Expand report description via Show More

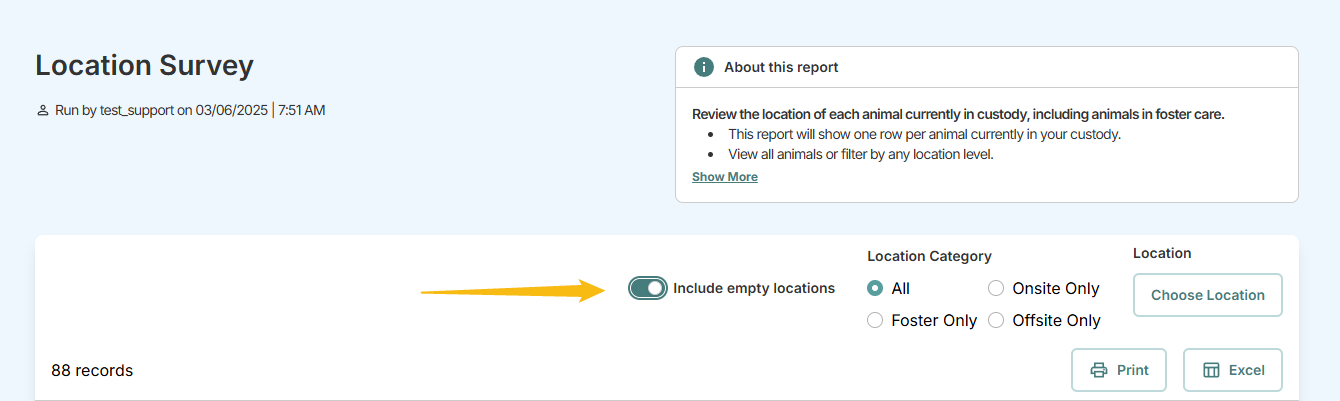(725, 177)
